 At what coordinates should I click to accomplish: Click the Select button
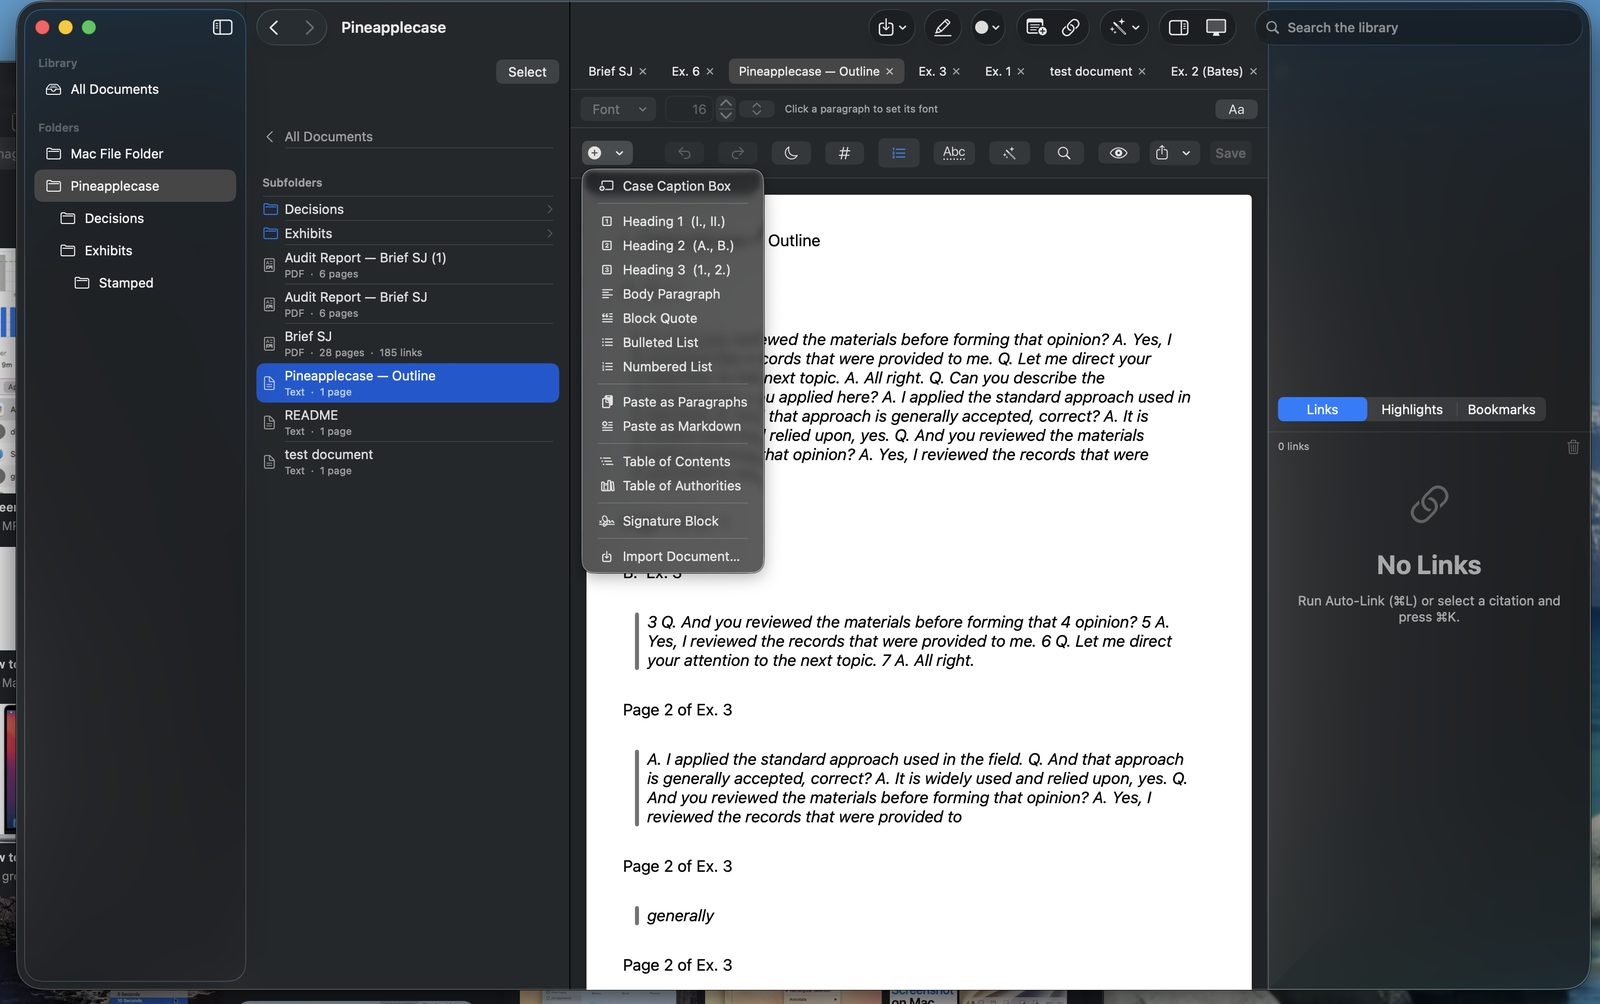tap(527, 72)
